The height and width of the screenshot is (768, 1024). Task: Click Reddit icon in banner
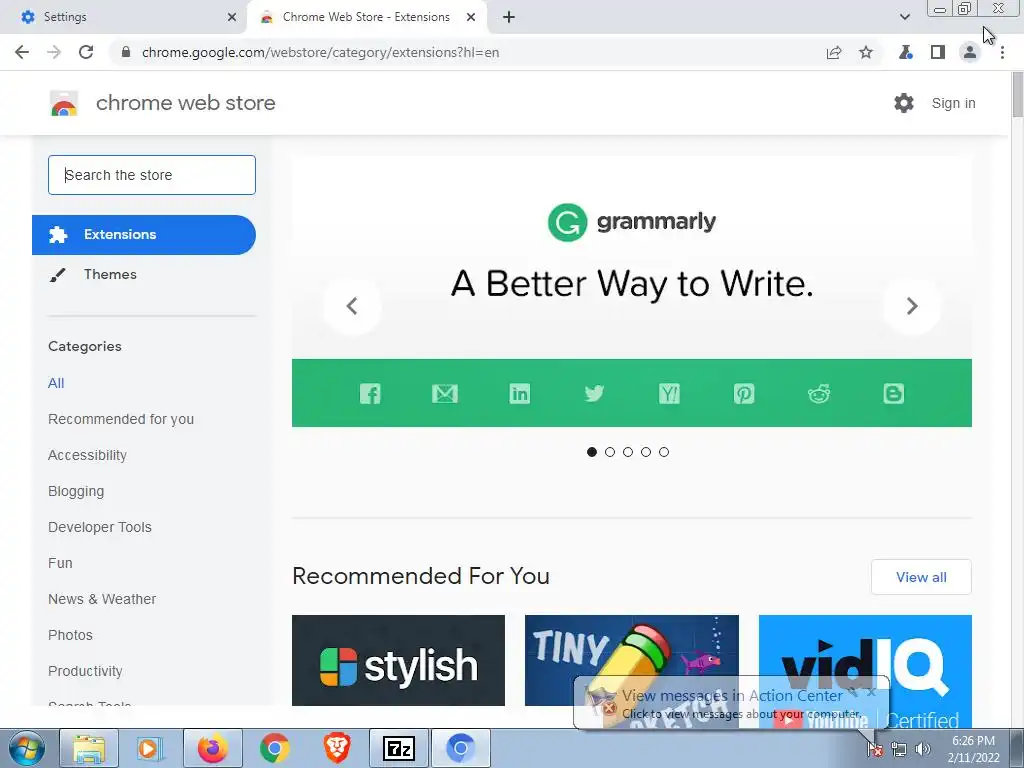pos(819,393)
